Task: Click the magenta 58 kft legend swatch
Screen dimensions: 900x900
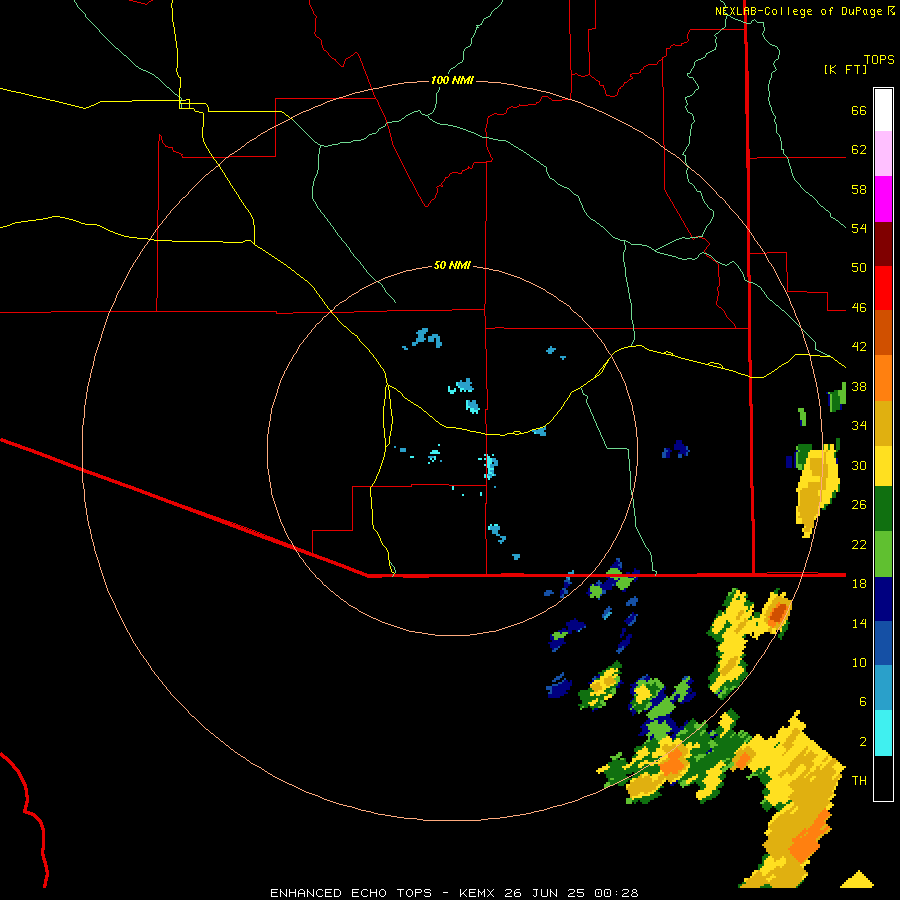Action: [883, 199]
